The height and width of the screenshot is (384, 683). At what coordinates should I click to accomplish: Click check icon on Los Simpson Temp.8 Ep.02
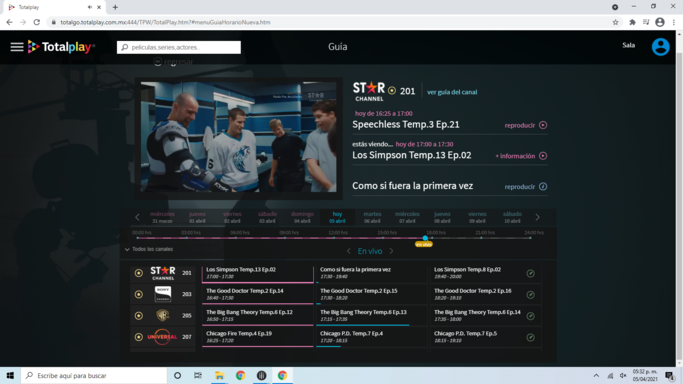point(531,273)
